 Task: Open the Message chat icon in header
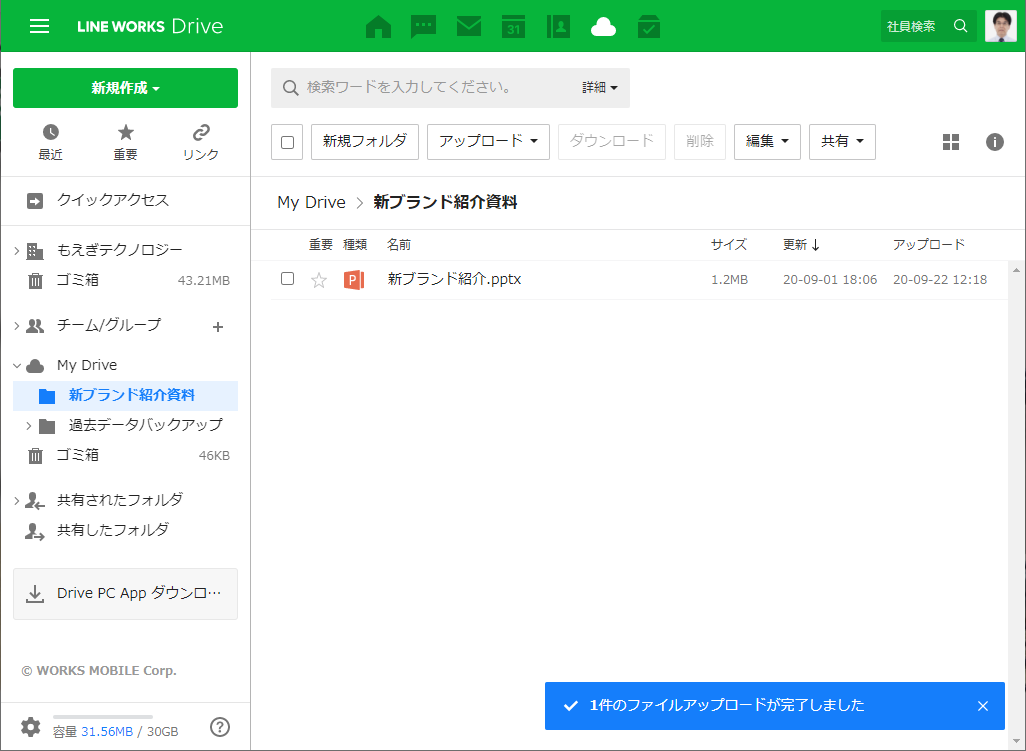(424, 27)
